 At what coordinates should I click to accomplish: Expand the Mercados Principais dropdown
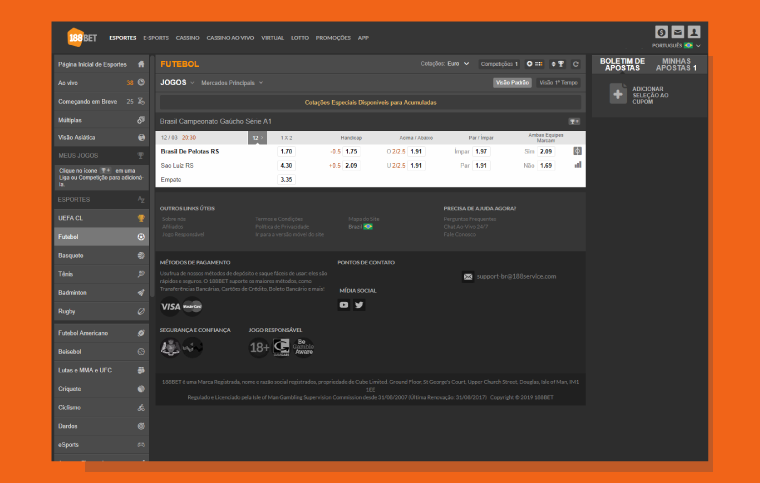232,83
